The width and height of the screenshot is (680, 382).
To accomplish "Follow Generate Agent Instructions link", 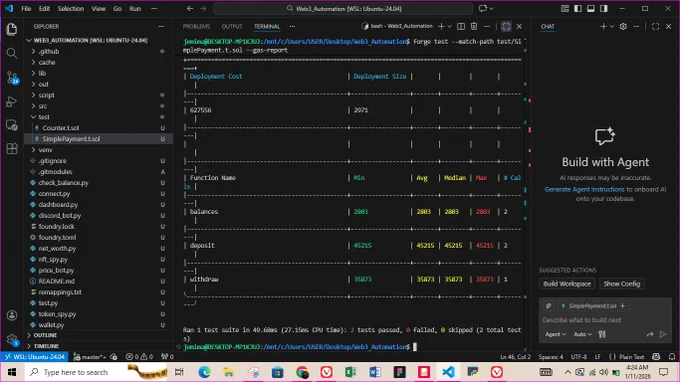I will (x=584, y=189).
